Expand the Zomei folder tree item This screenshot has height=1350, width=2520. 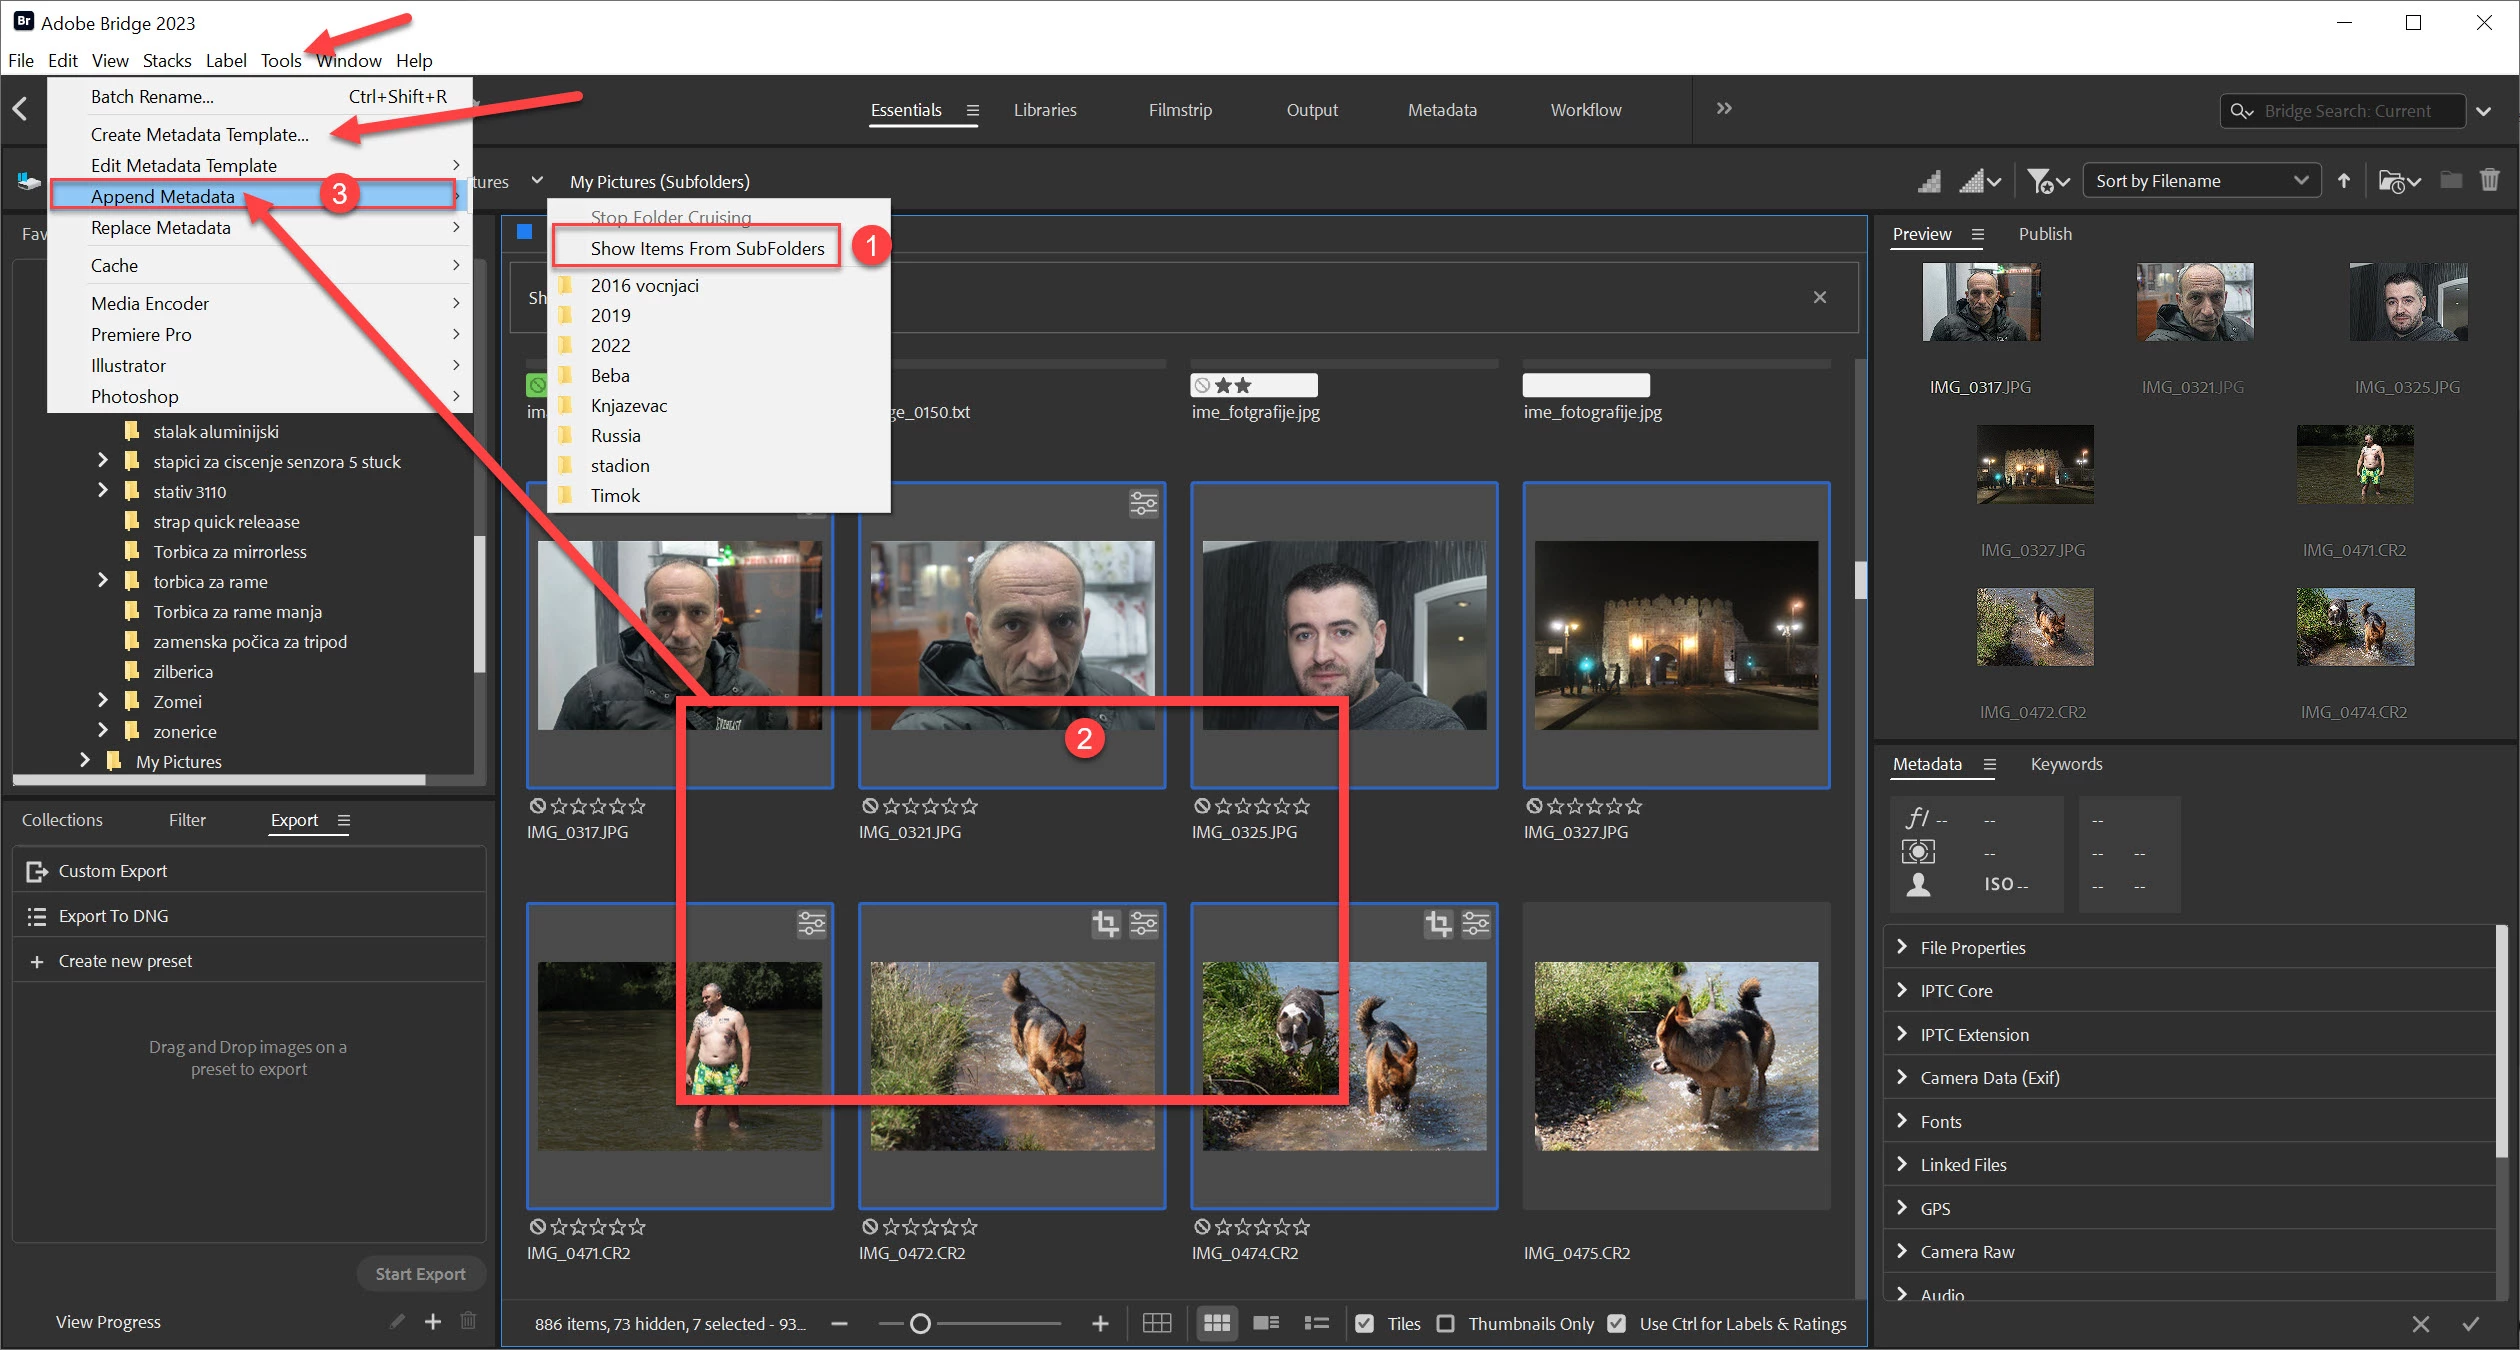(x=102, y=701)
